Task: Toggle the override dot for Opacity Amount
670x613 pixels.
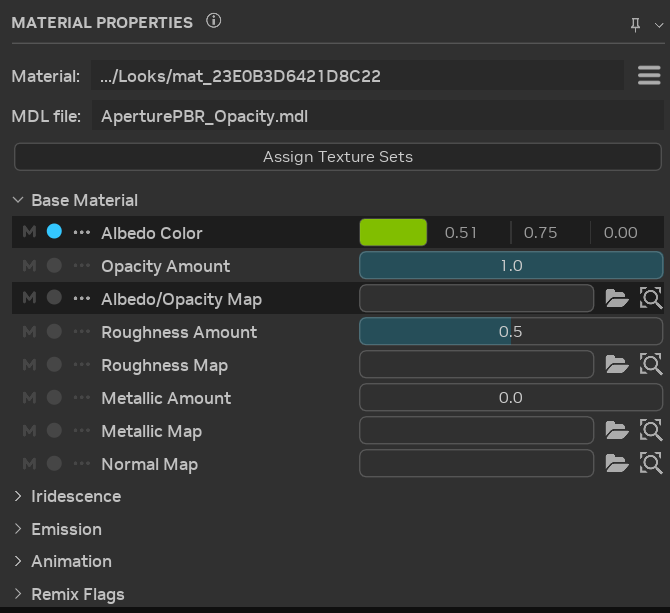Action: (54, 266)
